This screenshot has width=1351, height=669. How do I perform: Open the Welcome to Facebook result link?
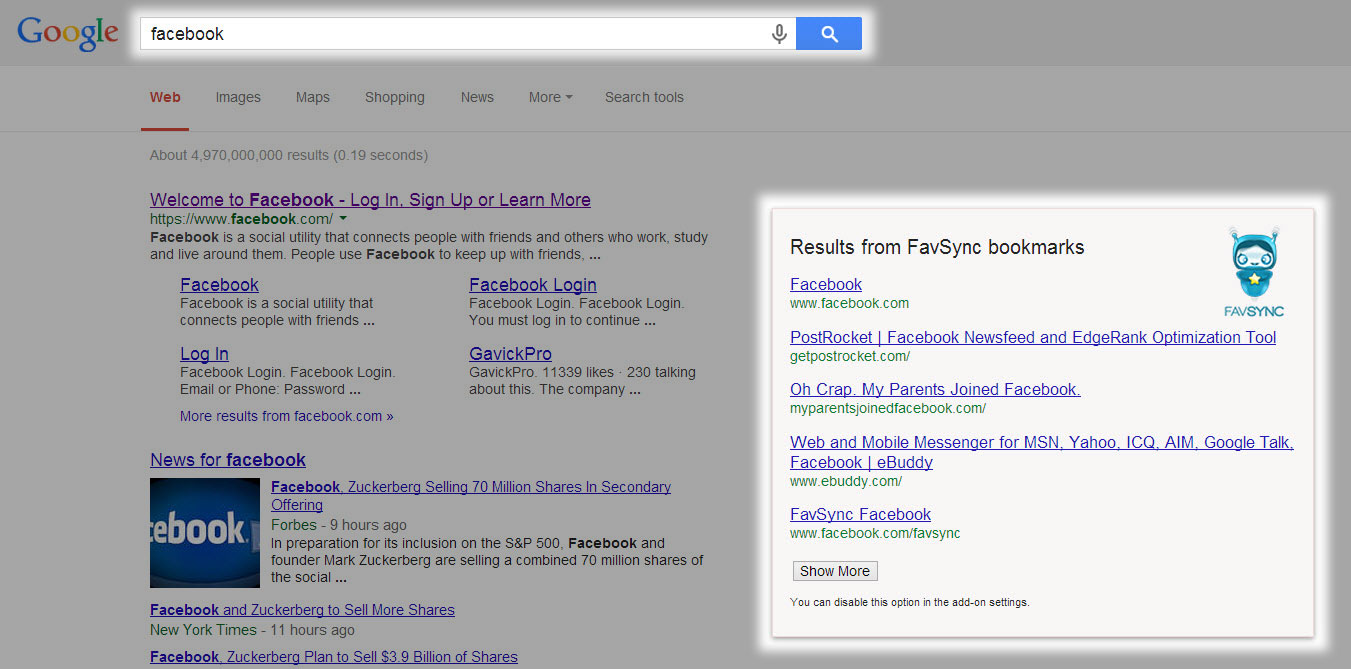[370, 200]
